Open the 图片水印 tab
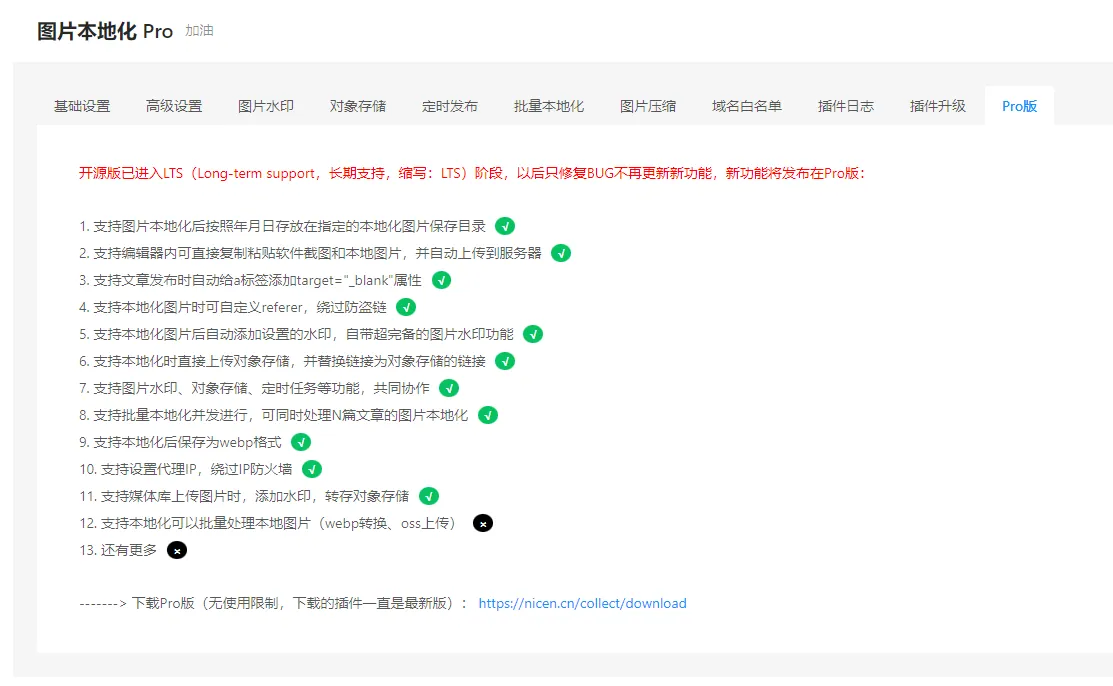The image size is (1113, 686). tap(266, 106)
